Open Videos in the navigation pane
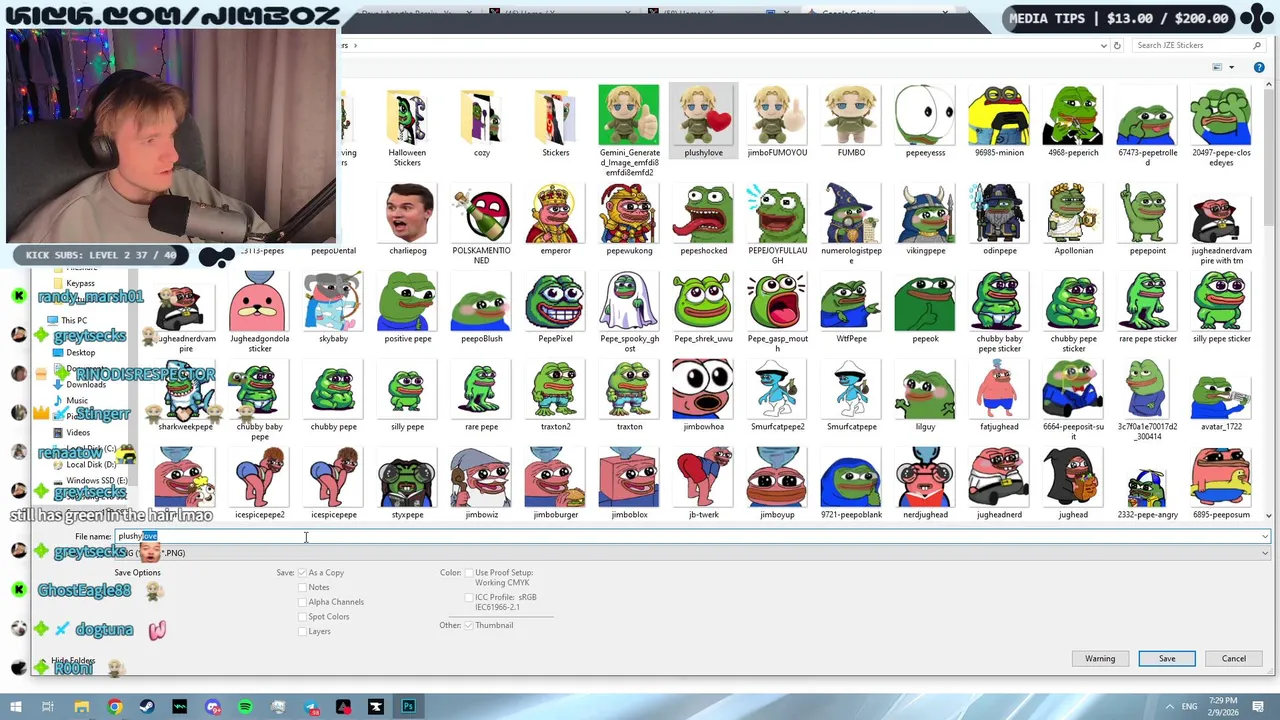 click(x=78, y=433)
